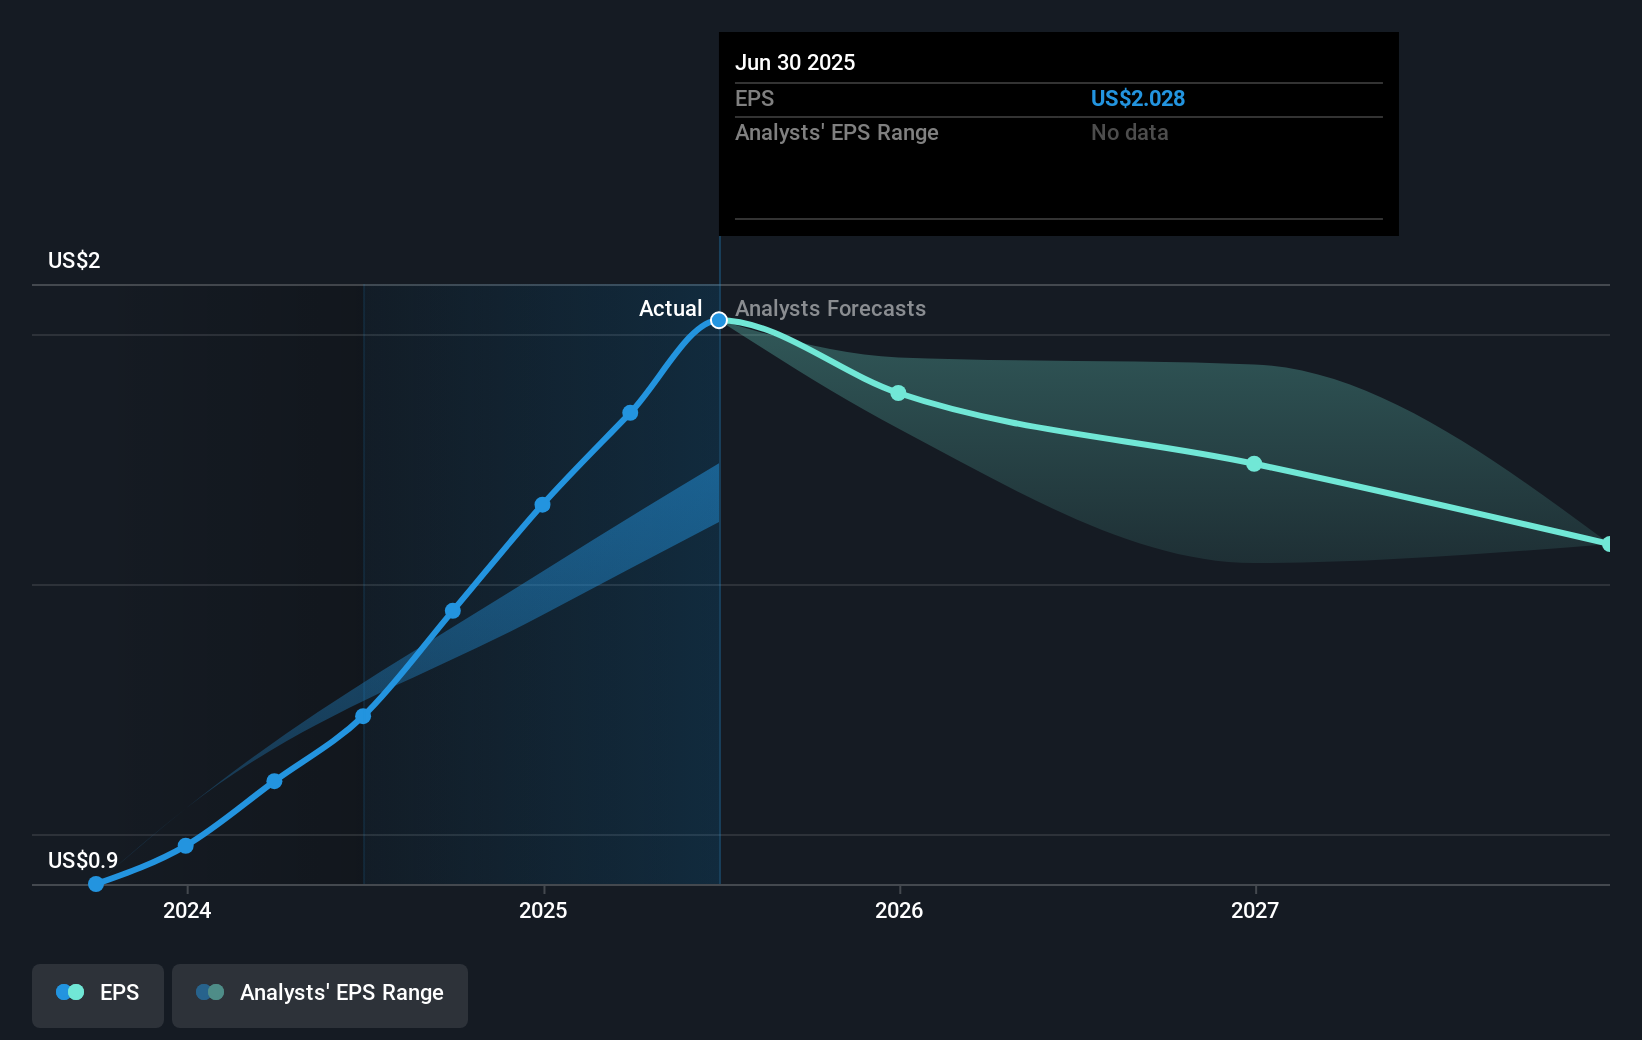Click the 2025 x-axis year label
The image size is (1642, 1040).
coord(543,911)
